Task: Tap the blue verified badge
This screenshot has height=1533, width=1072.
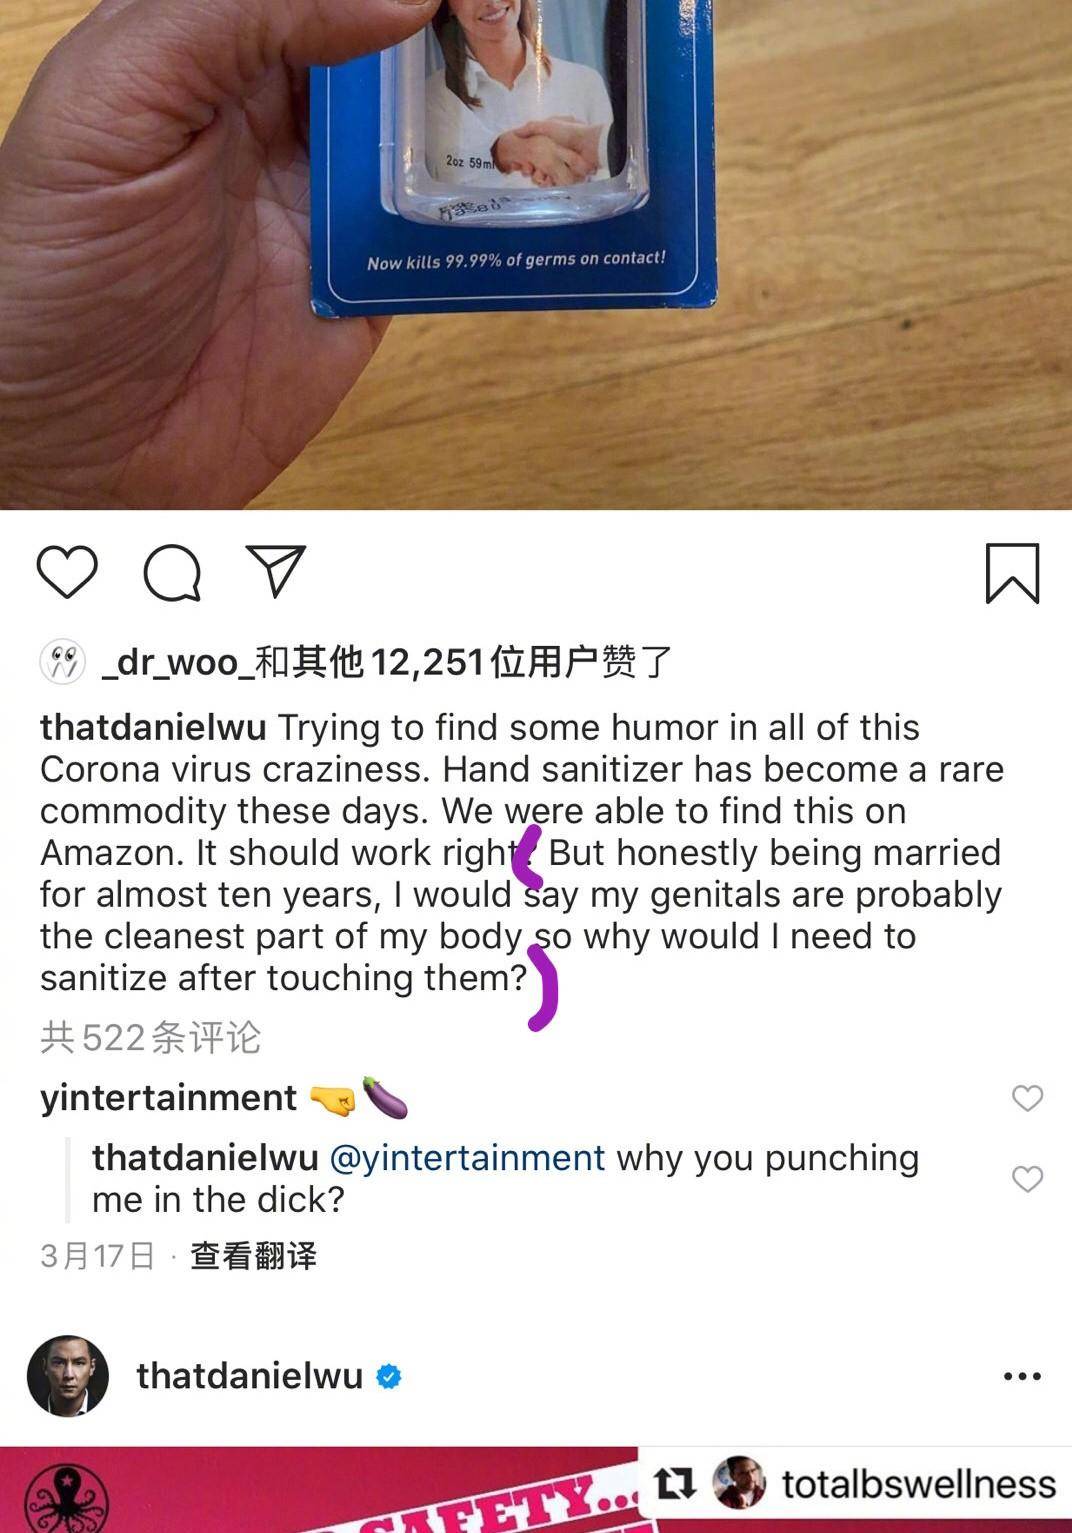Action: [x=389, y=1377]
